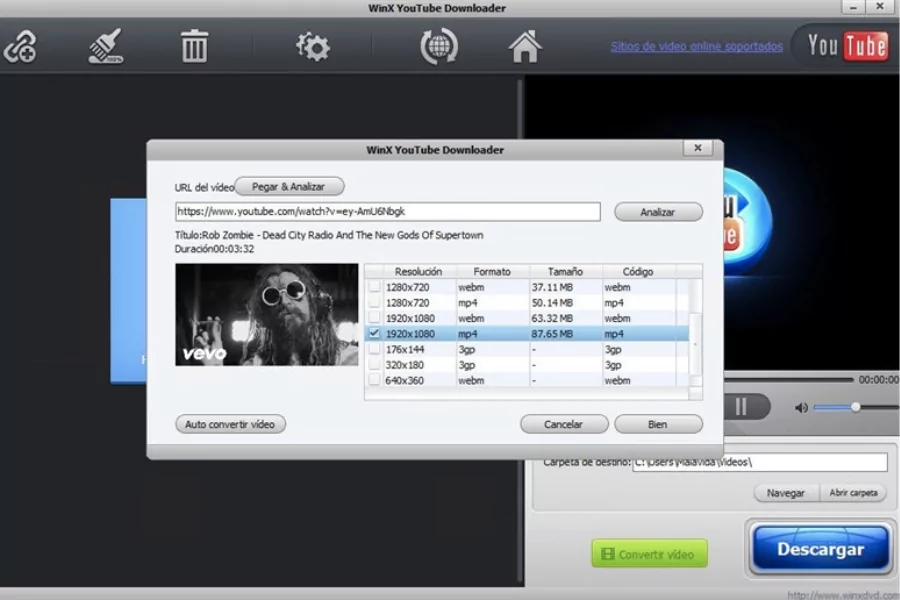This screenshot has width=900, height=600.
Task: Click the green Convertir vídeo button
Action: point(649,553)
